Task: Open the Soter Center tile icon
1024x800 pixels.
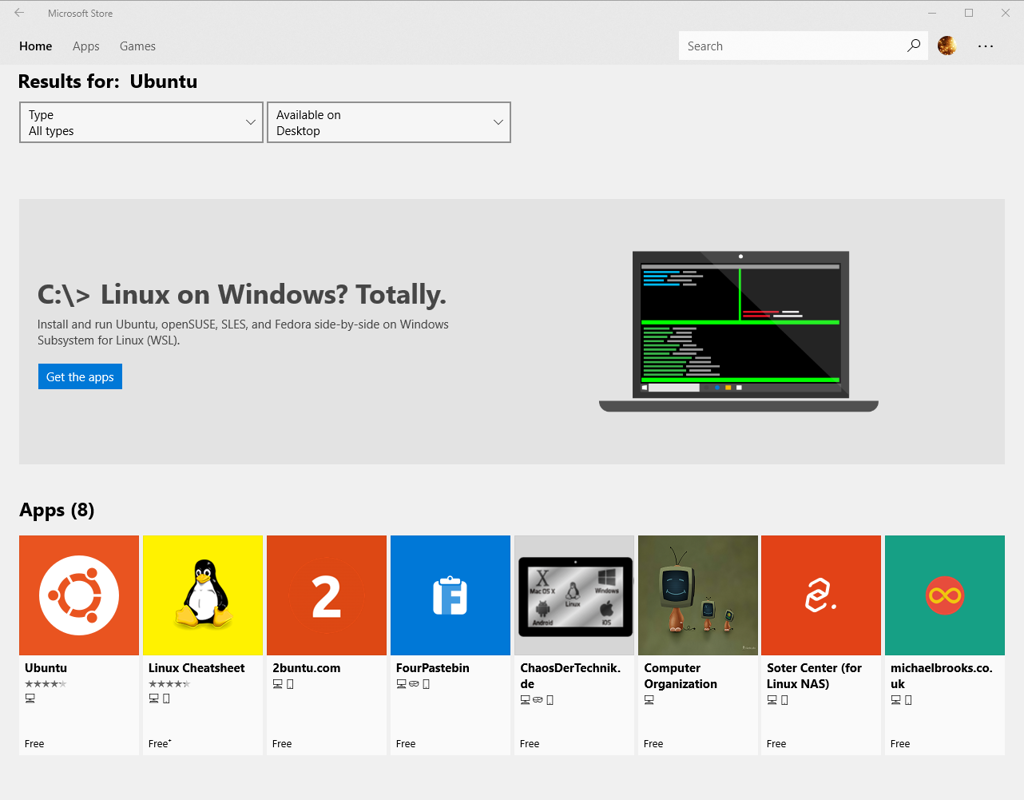Action: [821, 595]
